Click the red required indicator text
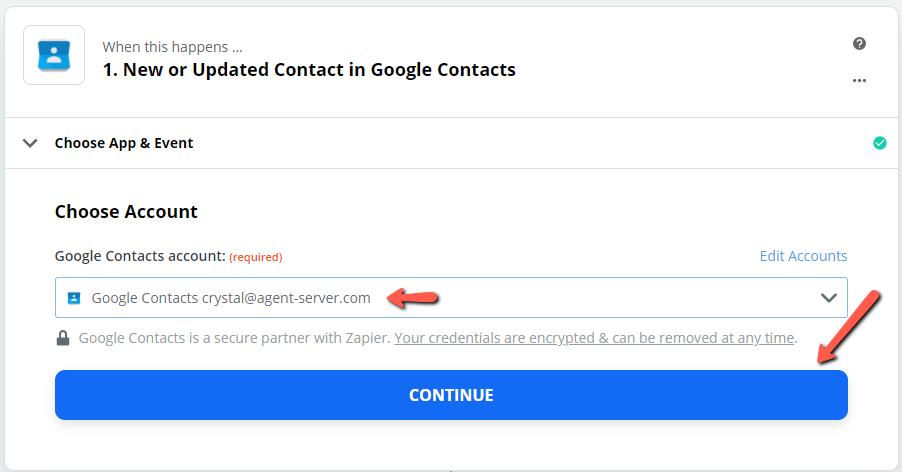 pos(255,257)
